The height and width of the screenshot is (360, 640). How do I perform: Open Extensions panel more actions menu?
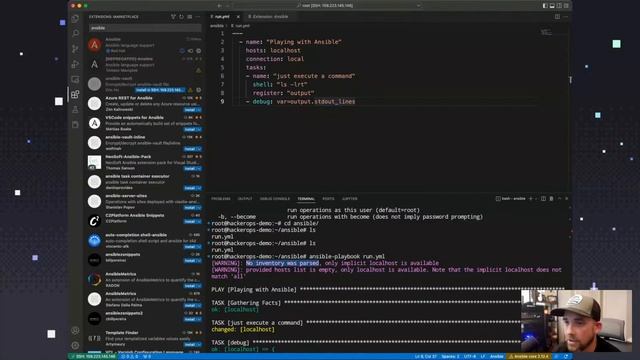[x=198, y=17]
